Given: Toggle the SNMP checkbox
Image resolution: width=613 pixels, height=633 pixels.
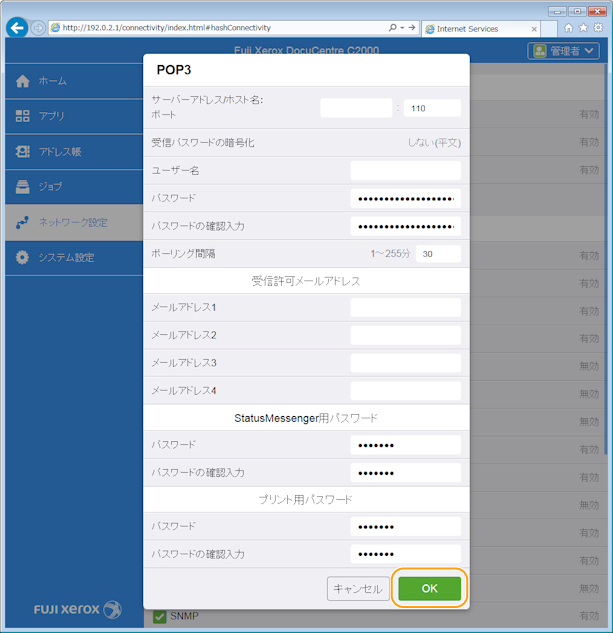Looking at the screenshot, I should click(159, 617).
